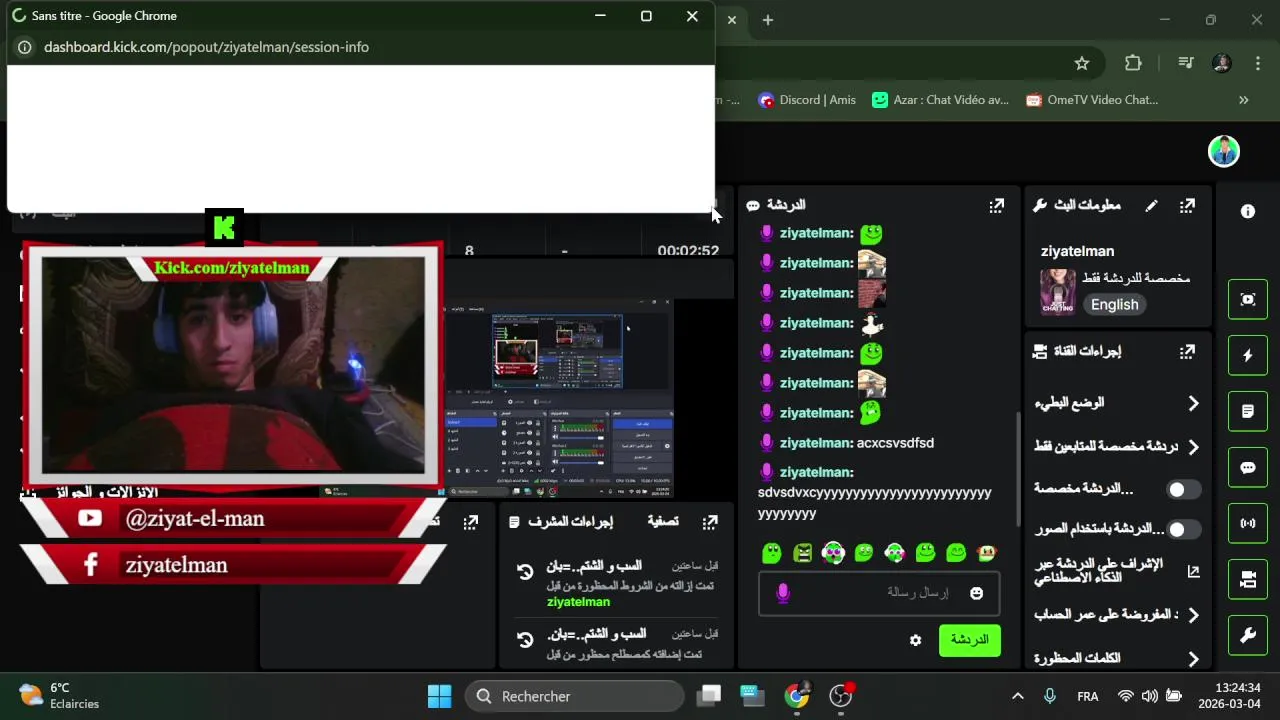Screen dimensions: 1280x720
Task: Click the تصفية filter button
Action: [x=663, y=521]
